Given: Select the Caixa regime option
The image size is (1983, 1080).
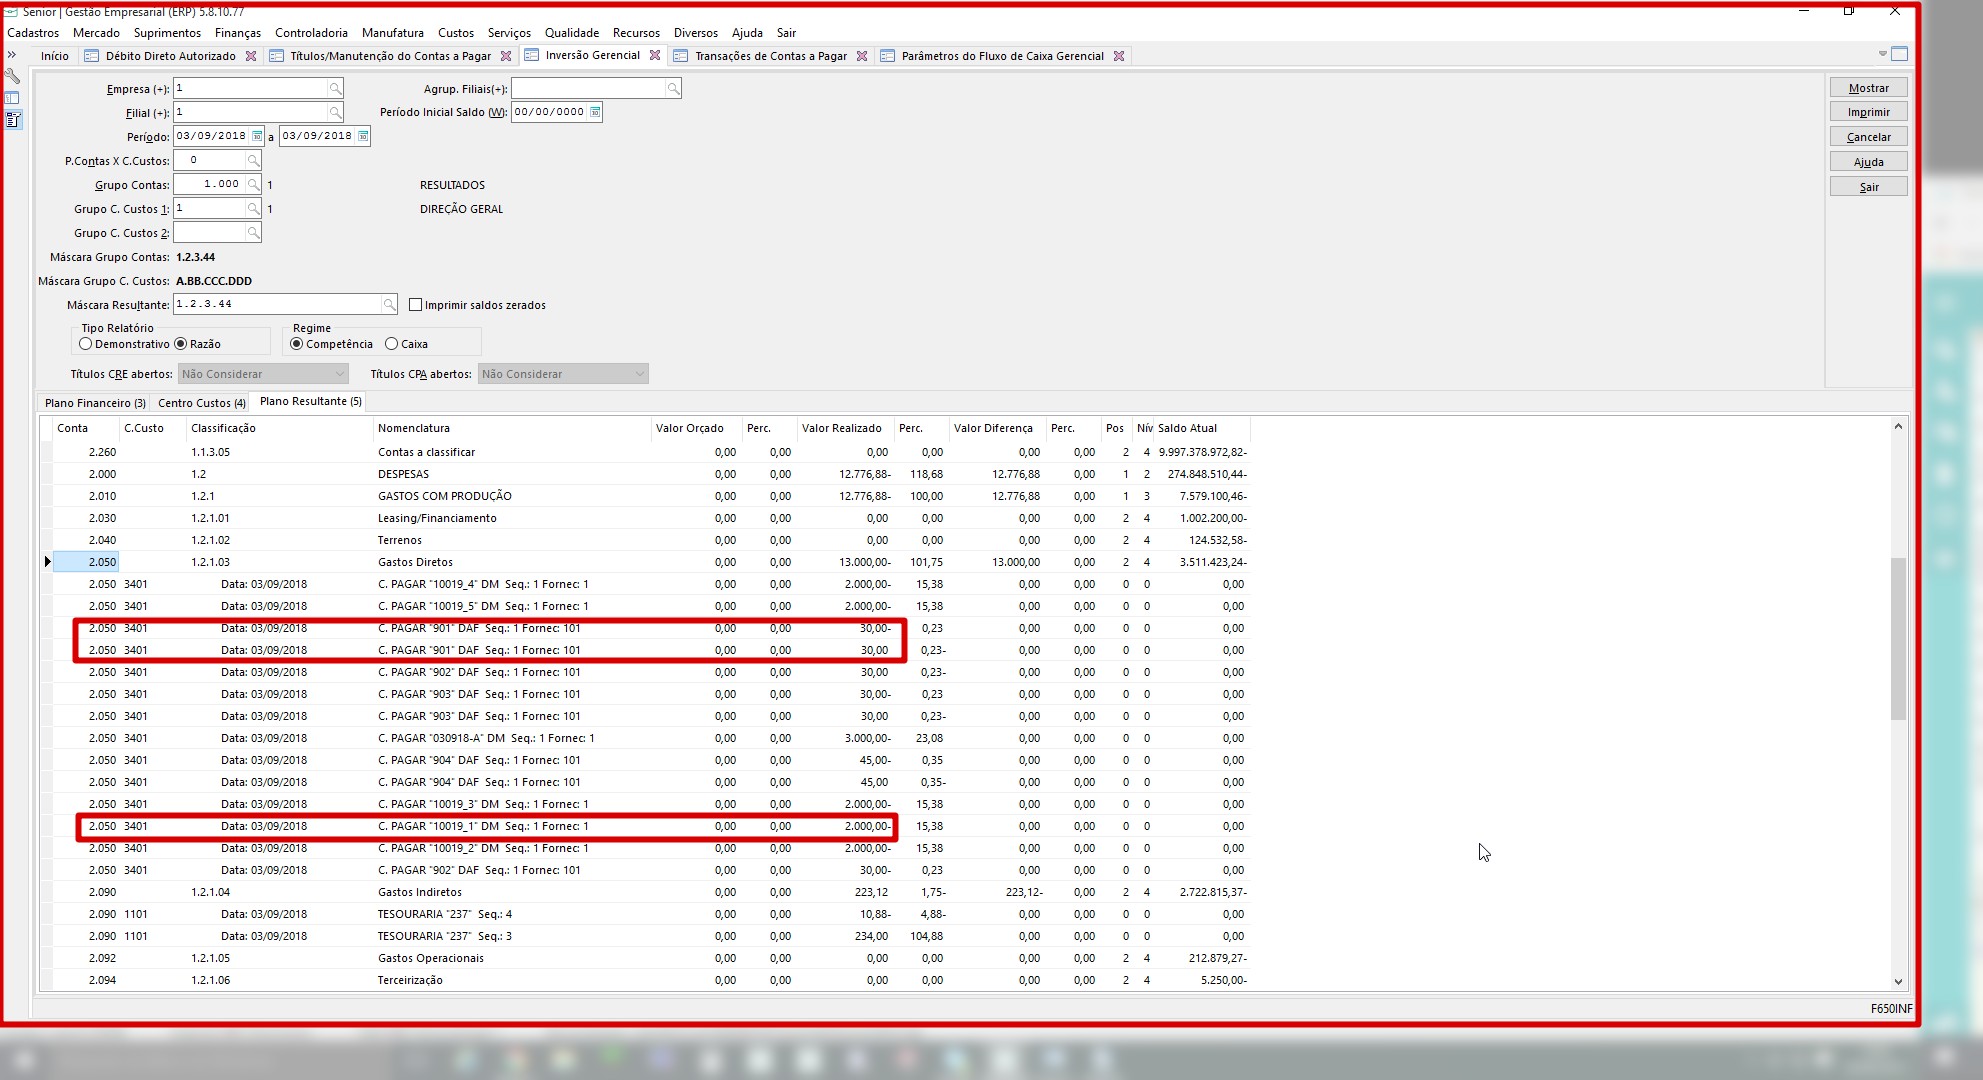Looking at the screenshot, I should point(392,344).
